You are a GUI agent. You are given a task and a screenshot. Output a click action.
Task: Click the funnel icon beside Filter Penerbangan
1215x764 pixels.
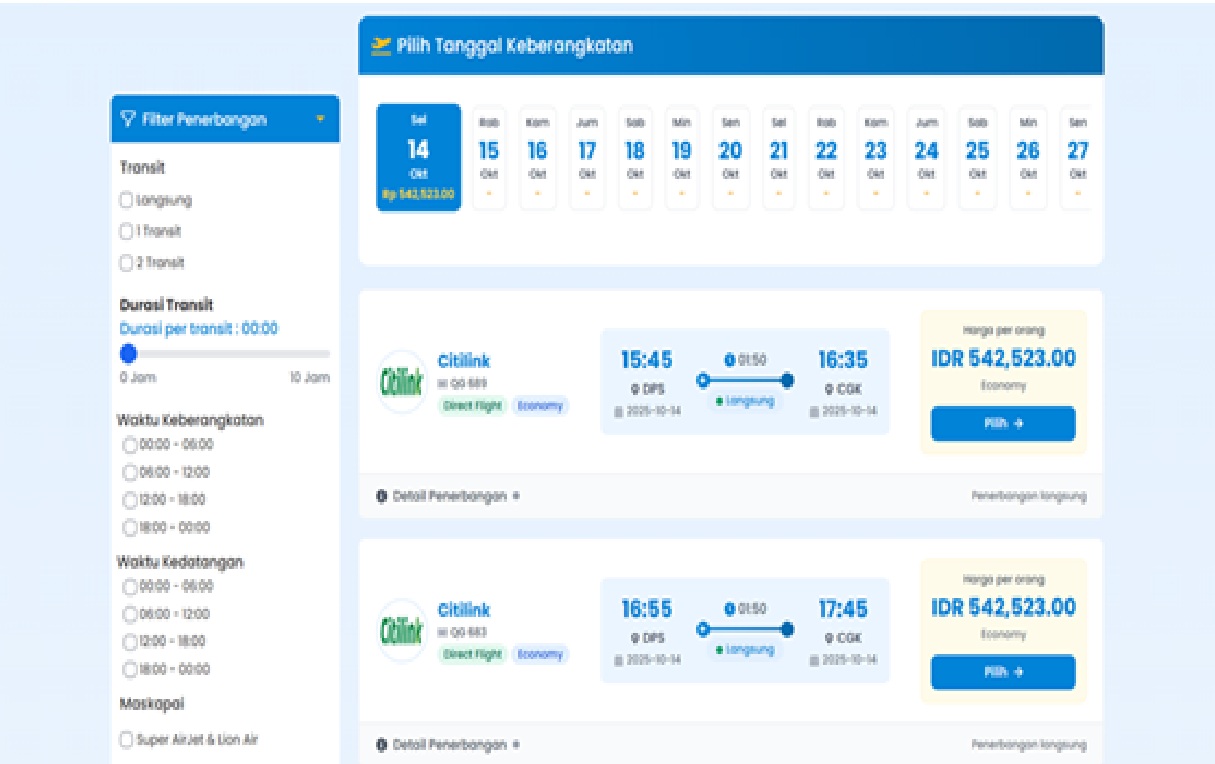coord(127,119)
